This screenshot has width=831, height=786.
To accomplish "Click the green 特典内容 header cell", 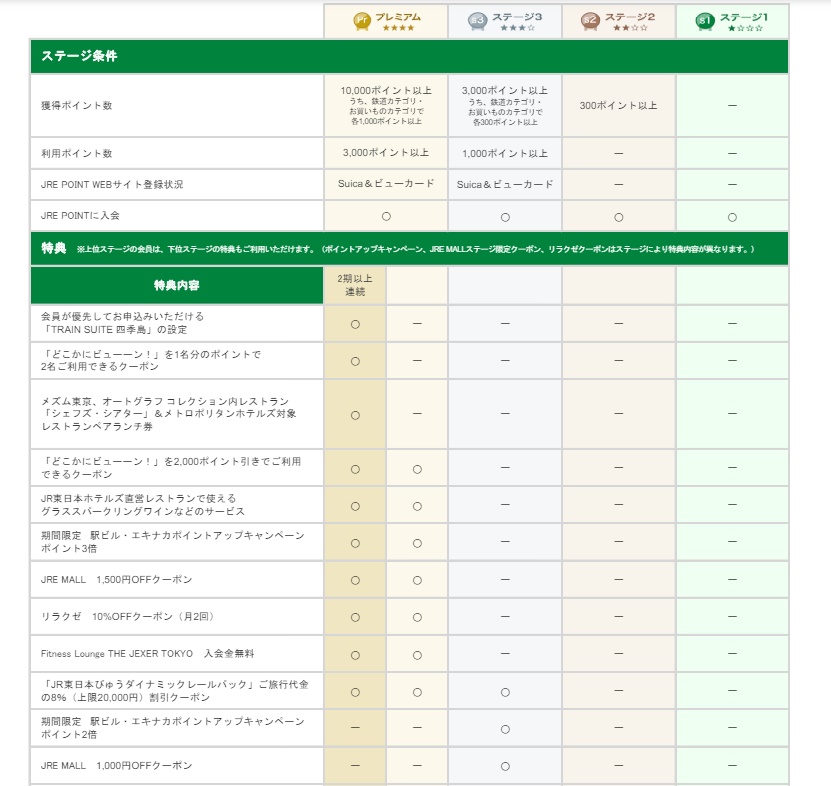I will pos(177,286).
